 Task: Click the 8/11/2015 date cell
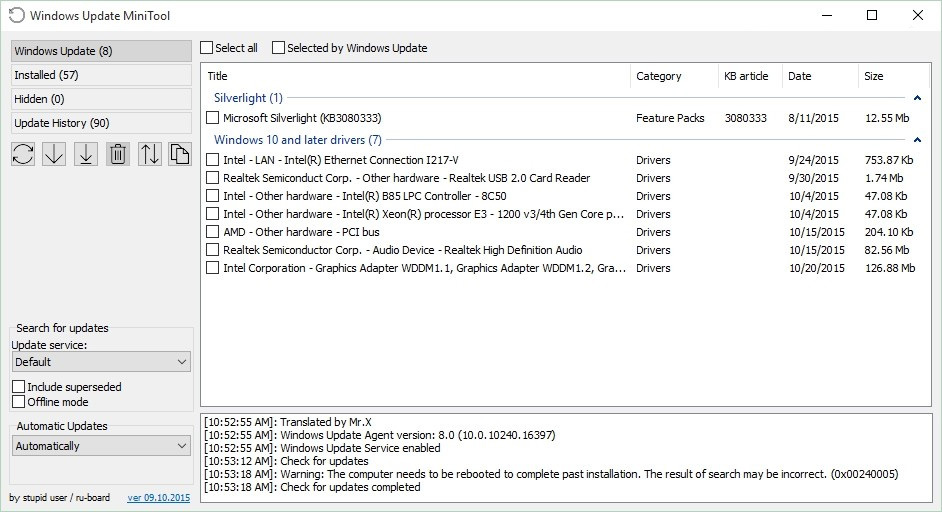(x=813, y=118)
